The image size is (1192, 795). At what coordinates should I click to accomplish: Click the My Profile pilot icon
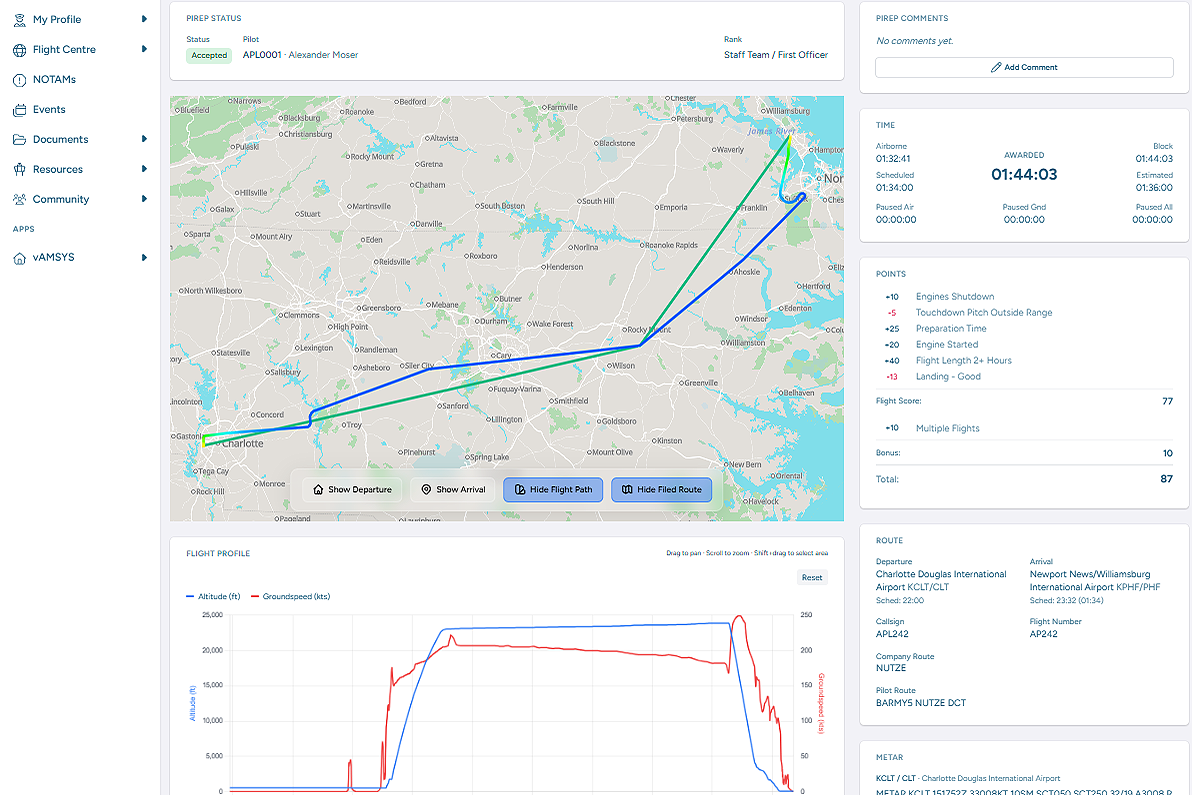coord(20,20)
